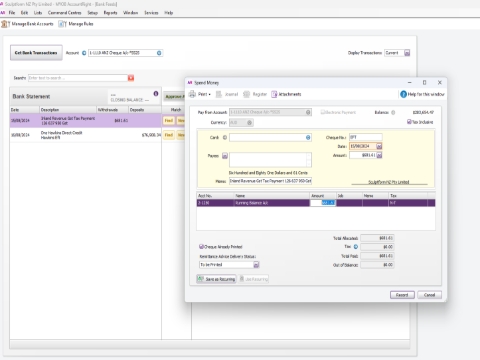Screen dimensions: 480x360
Task: Click the Tax code cell in allocation row
Action: click(408, 203)
